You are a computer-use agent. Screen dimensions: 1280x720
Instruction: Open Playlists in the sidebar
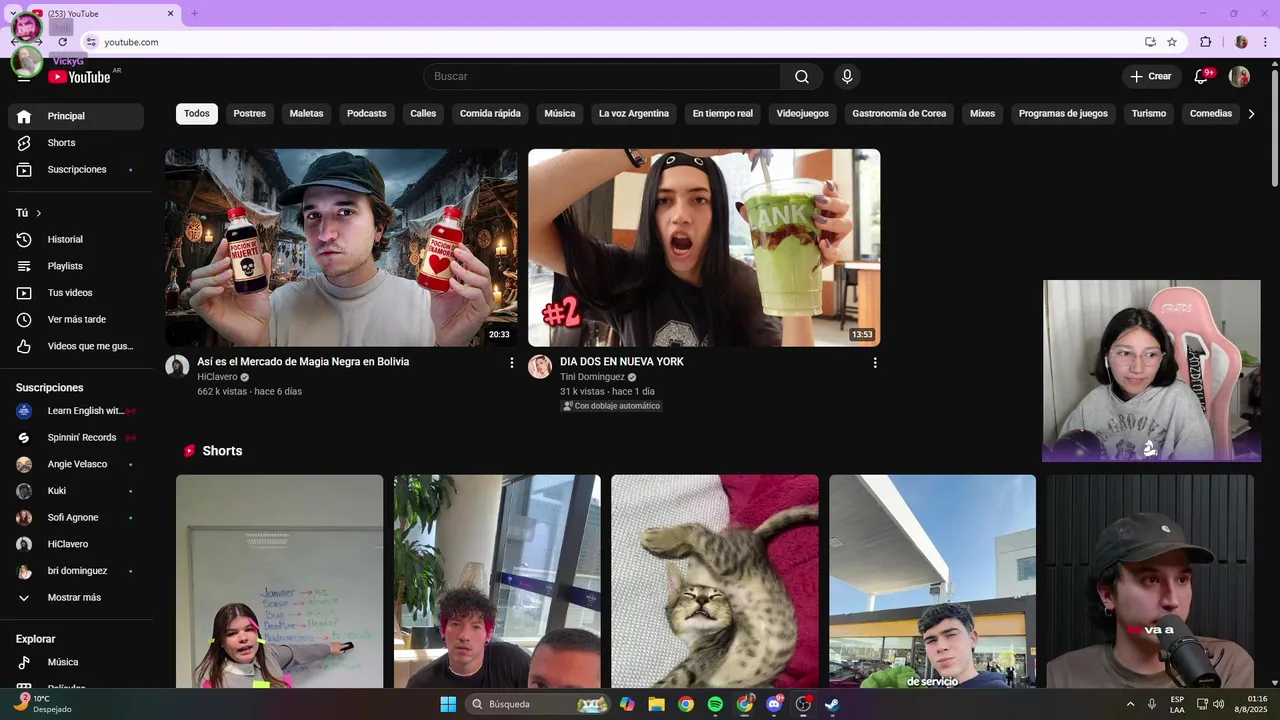tap(76, 266)
